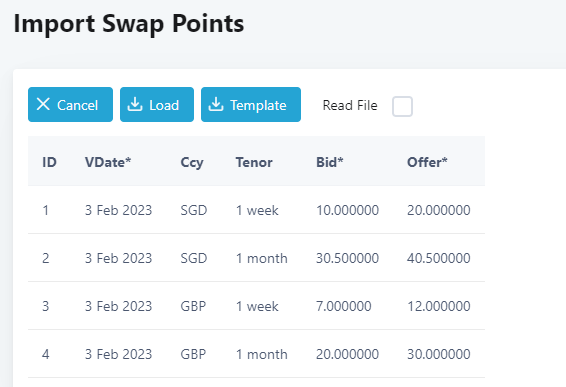This screenshot has width=566, height=387.
Task: Sort by the Offer* column header
Action: point(427,162)
